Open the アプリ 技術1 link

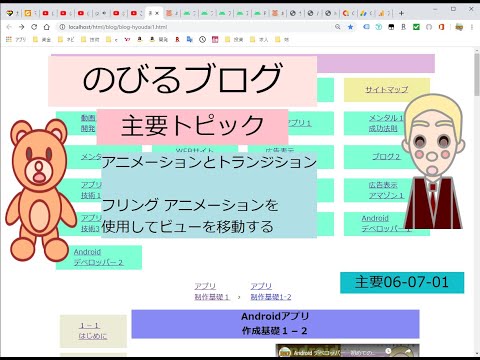point(91,190)
